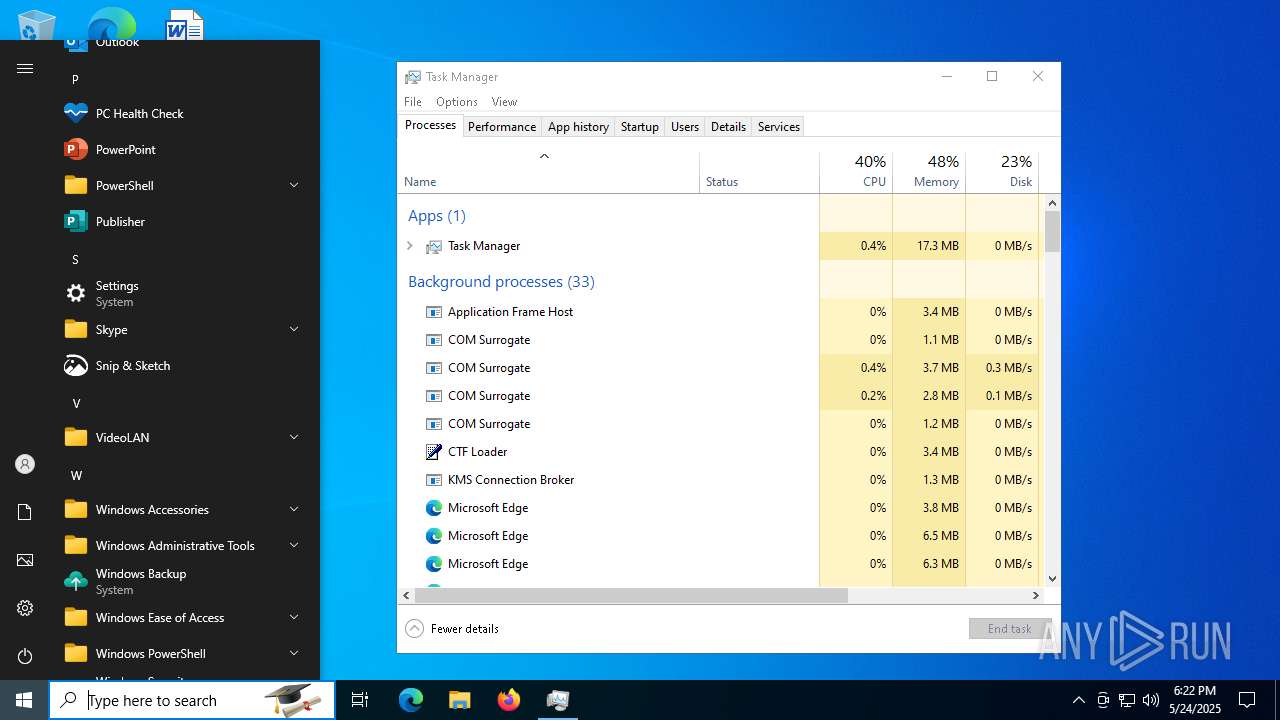Select the Background processes (33) group header
Viewport: 1280px width, 720px height.
[x=501, y=282]
